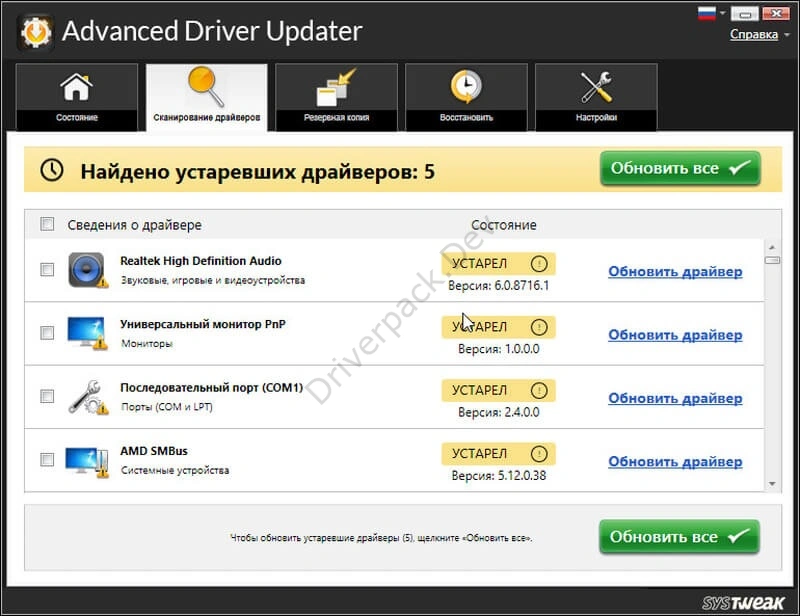
Task: Click the restore clock icon
Action: coord(466,86)
